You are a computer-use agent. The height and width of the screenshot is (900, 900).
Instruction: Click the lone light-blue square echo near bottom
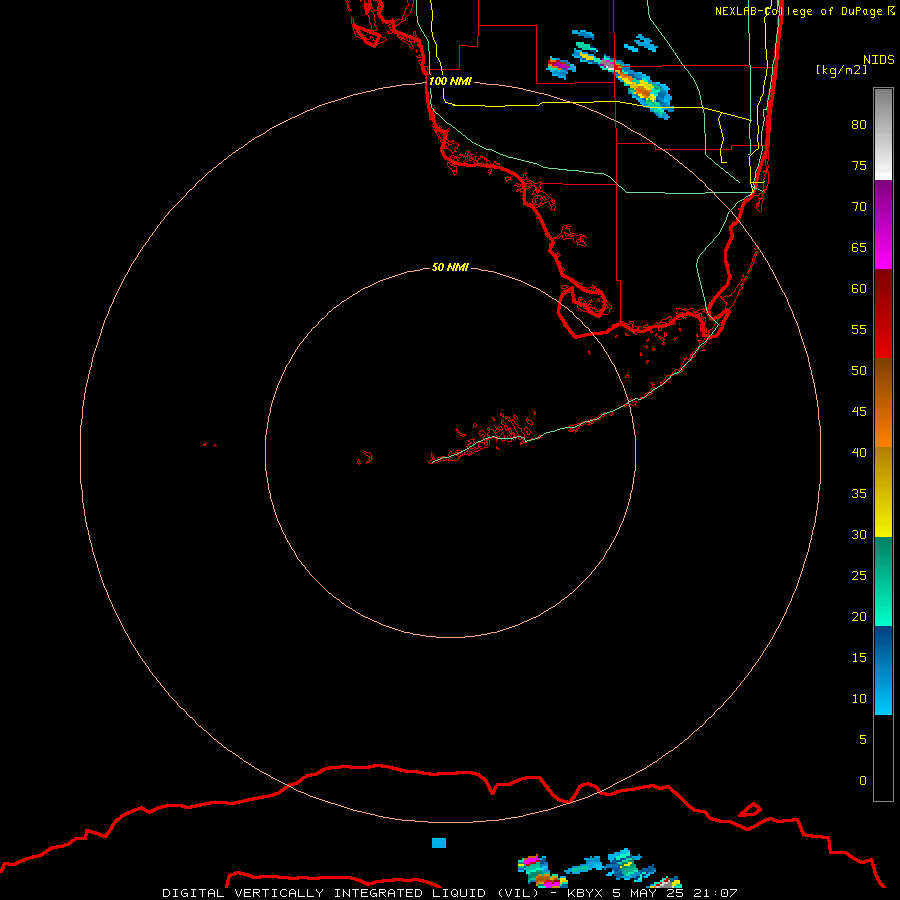[439, 843]
